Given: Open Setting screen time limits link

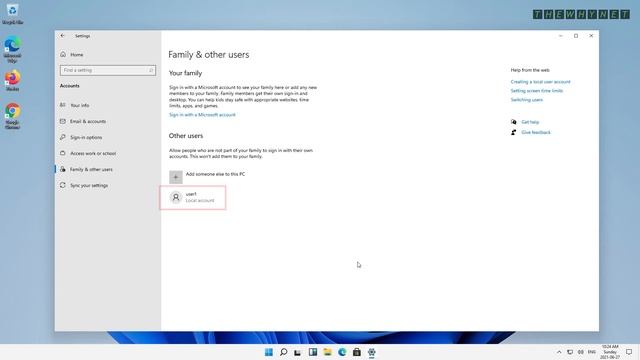Looking at the screenshot, I should click(537, 91).
